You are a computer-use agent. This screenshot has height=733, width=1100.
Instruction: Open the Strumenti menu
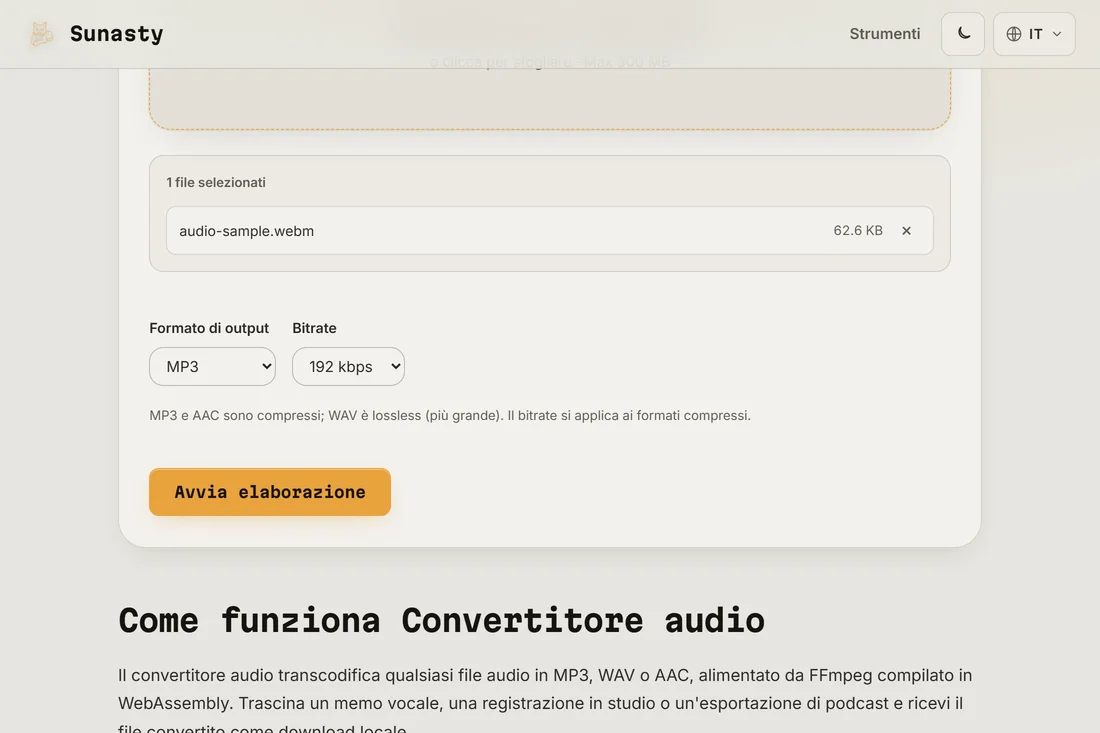coord(885,34)
